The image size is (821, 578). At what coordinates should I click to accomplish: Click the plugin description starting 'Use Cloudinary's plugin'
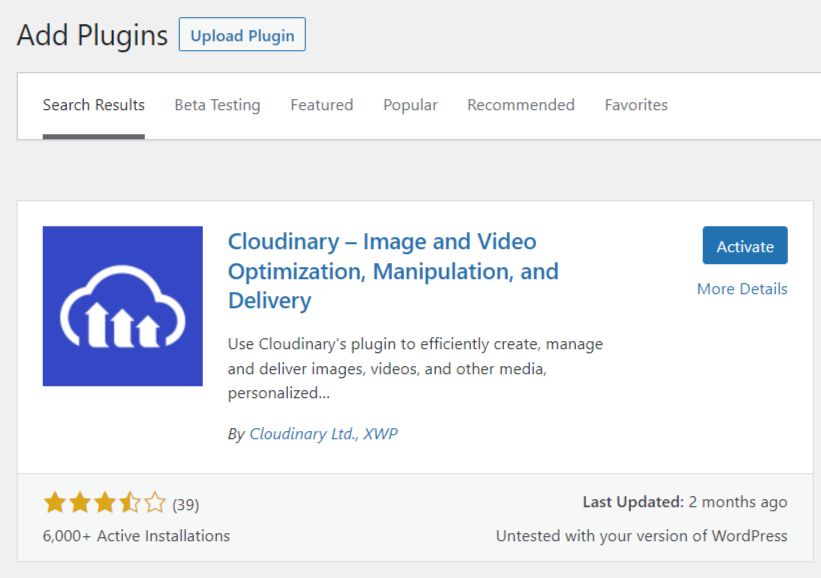(x=415, y=369)
